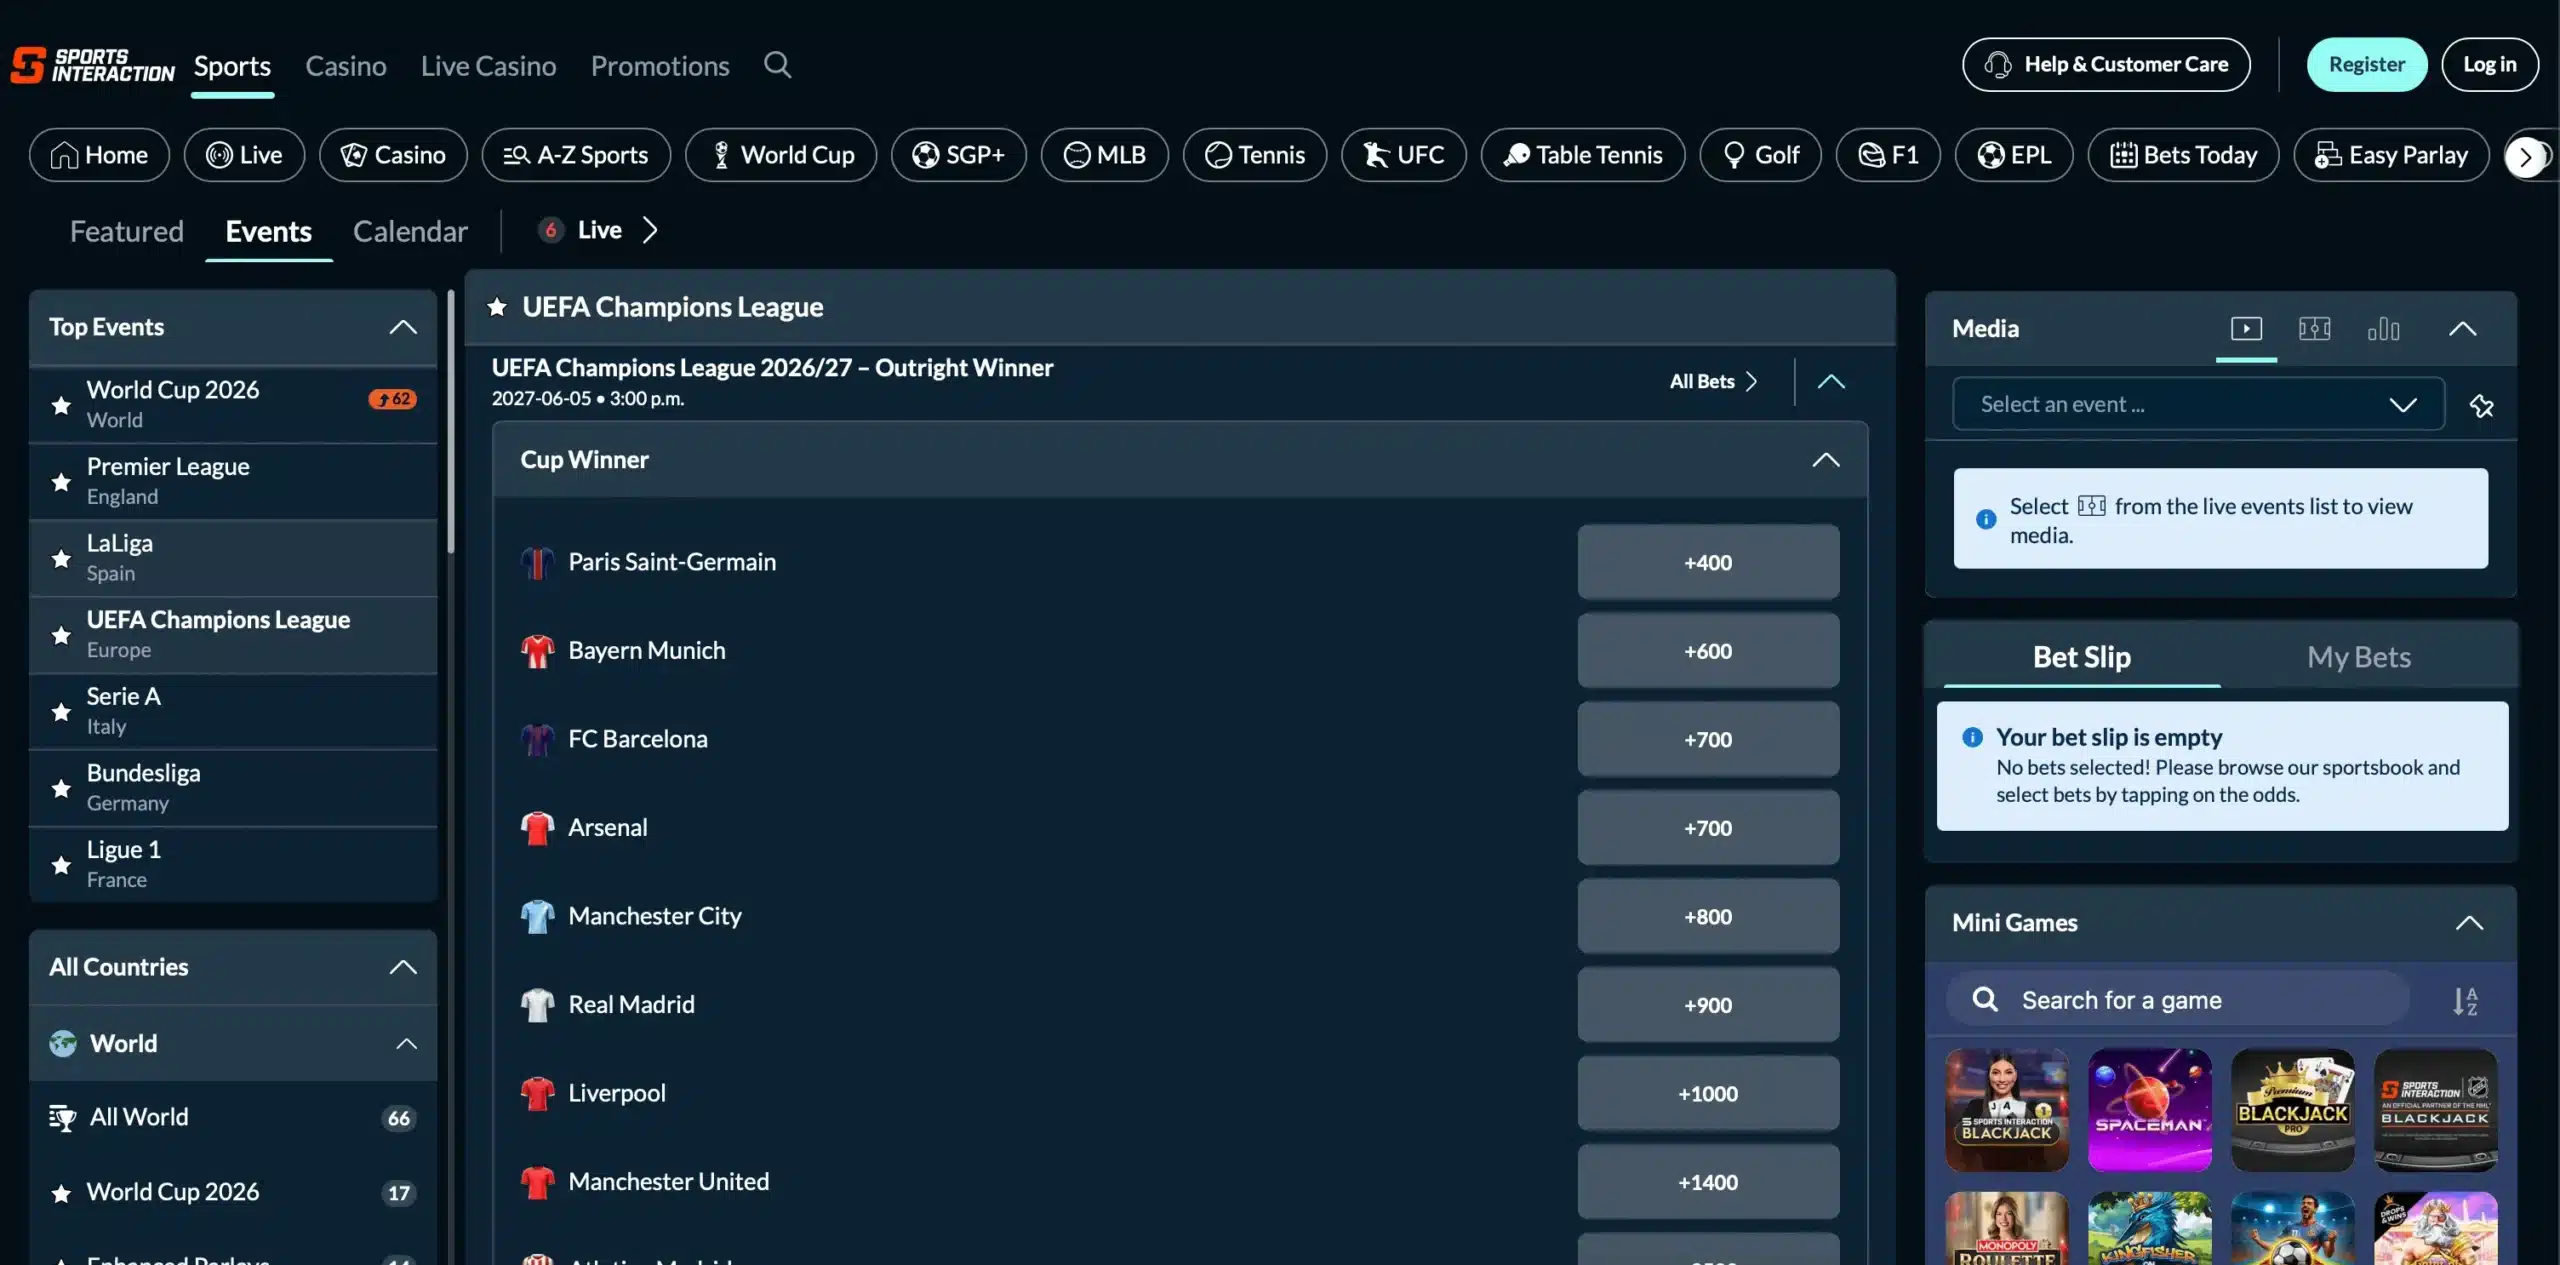The image size is (2560, 1265).
Task: Open the Select an event dropdown
Action: pyautogui.click(x=2198, y=404)
